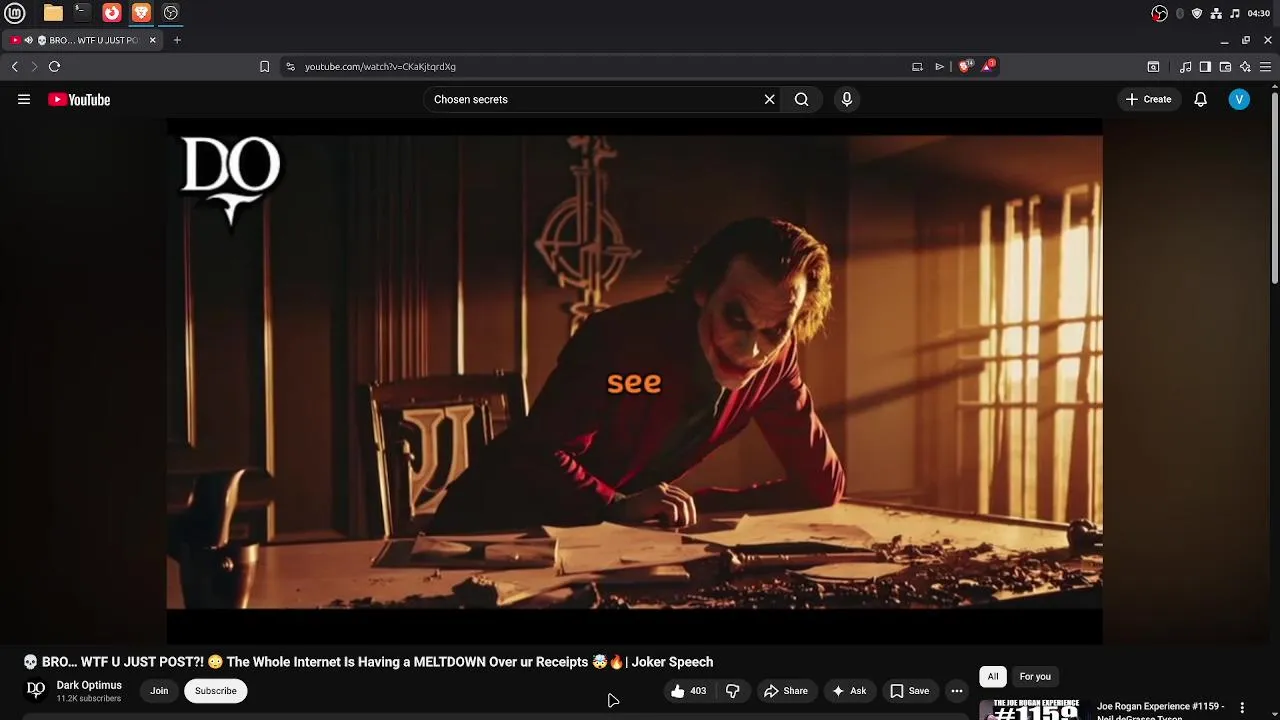Expand the YouTube guide hamburger menu

point(24,99)
